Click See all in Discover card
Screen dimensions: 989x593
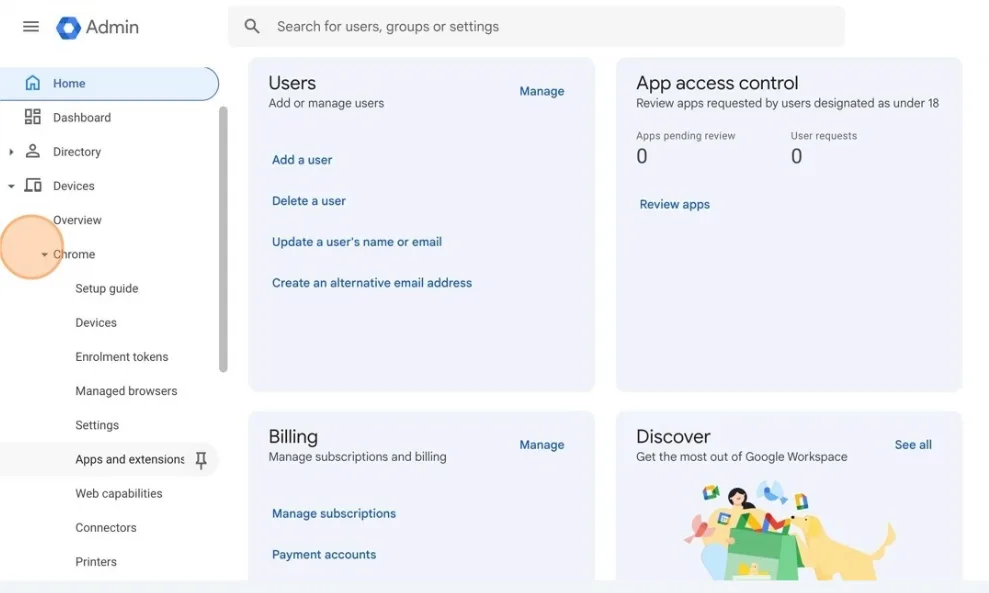[912, 445]
